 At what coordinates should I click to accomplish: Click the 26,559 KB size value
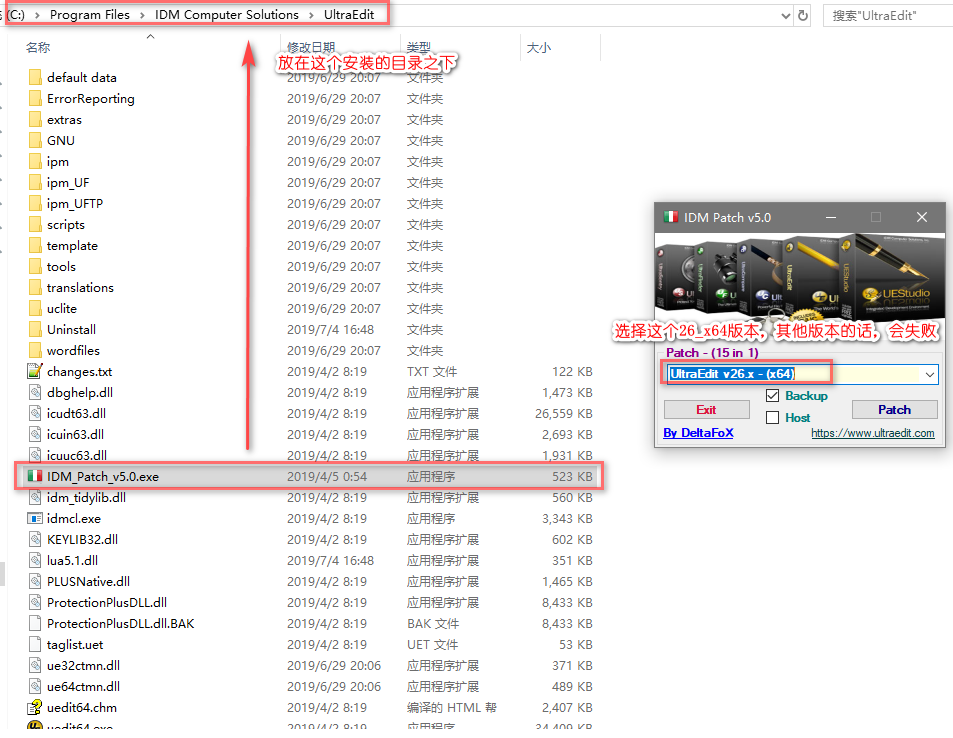[563, 413]
